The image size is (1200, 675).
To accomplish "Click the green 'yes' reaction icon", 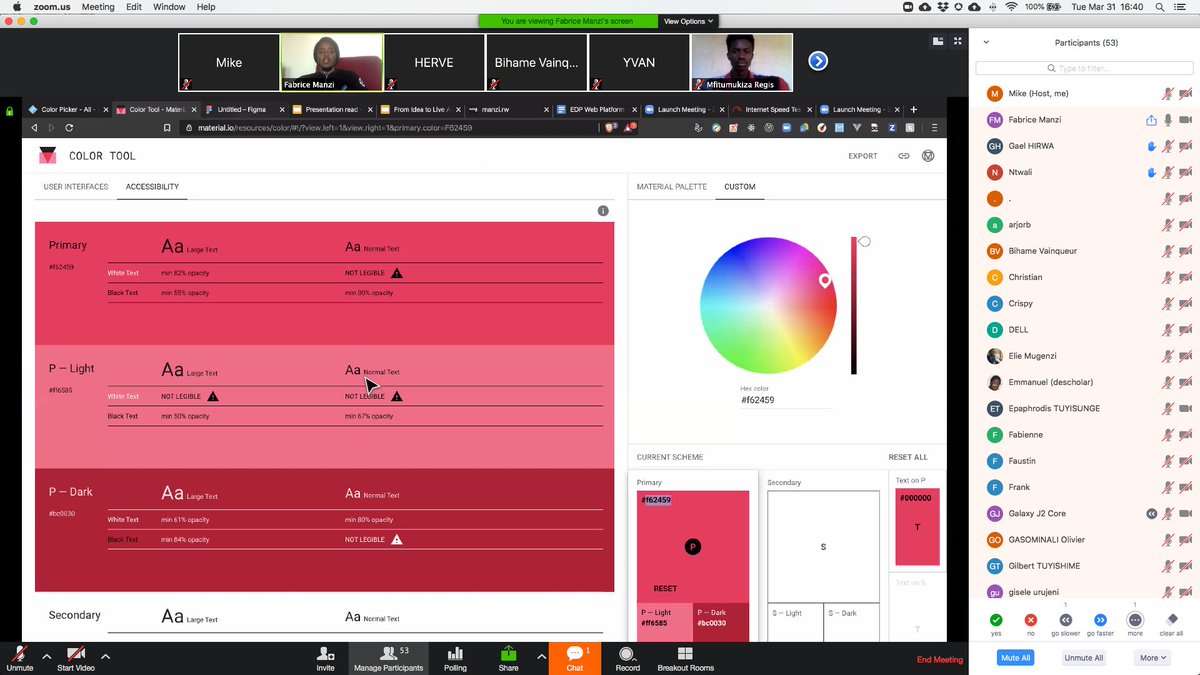I will click(x=996, y=620).
